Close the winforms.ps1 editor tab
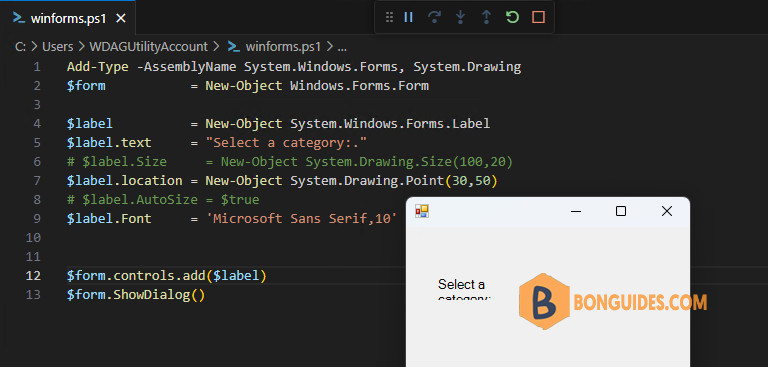This screenshot has height=367, width=768. [120, 19]
